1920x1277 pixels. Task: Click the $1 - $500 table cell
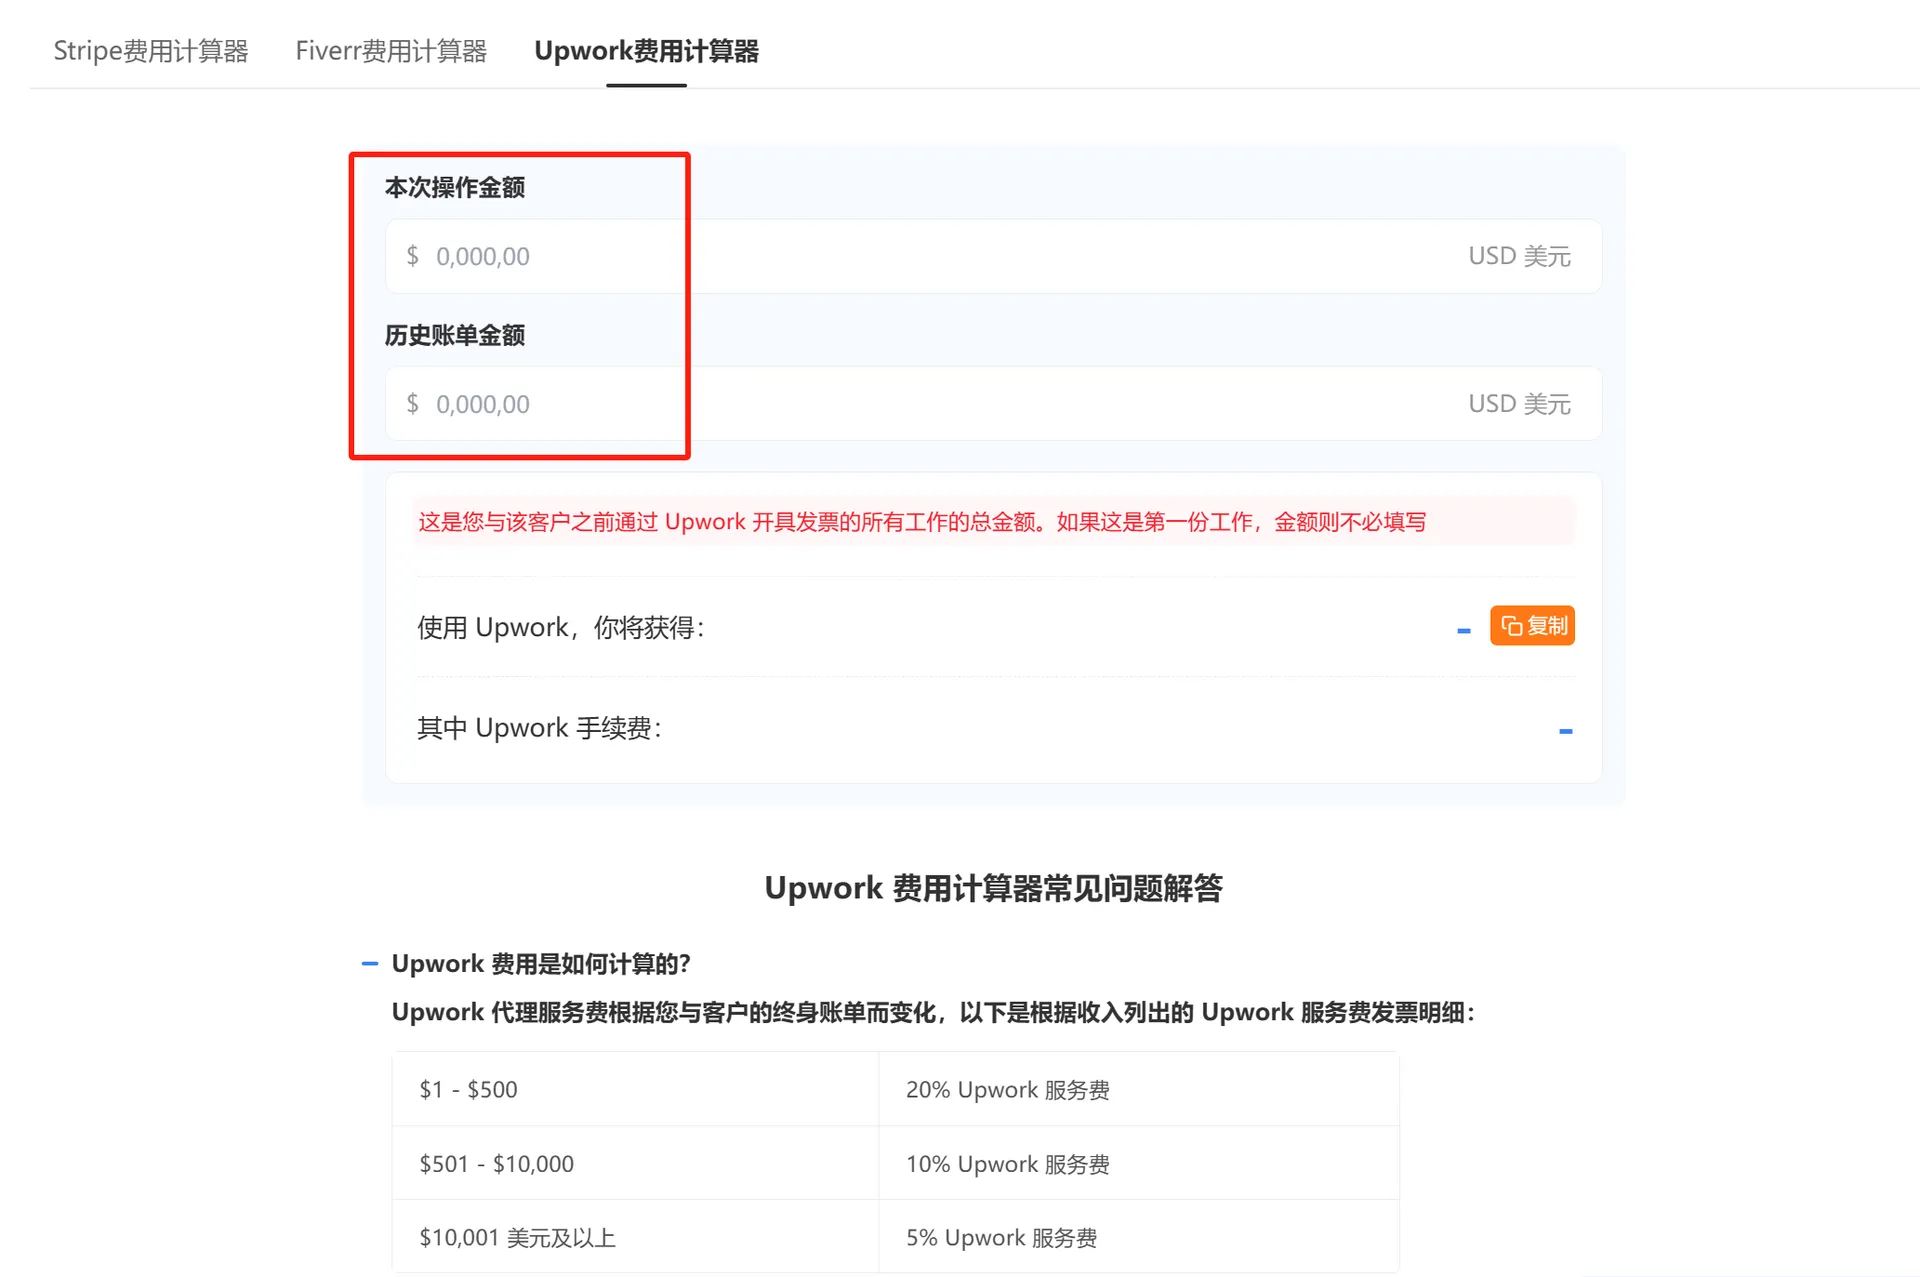pos(635,1089)
